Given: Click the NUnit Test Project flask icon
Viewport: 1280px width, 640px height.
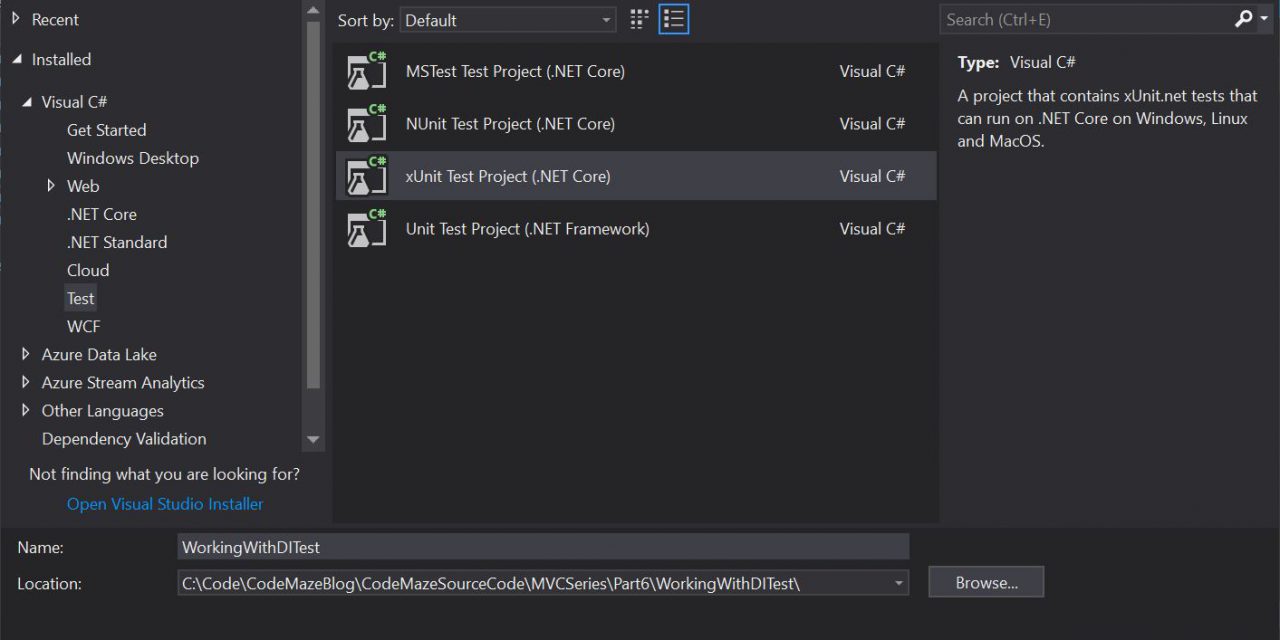Looking at the screenshot, I should (366, 124).
